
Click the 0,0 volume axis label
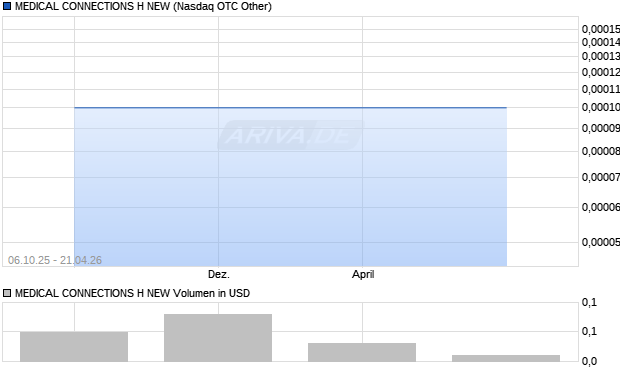[x=589, y=361]
